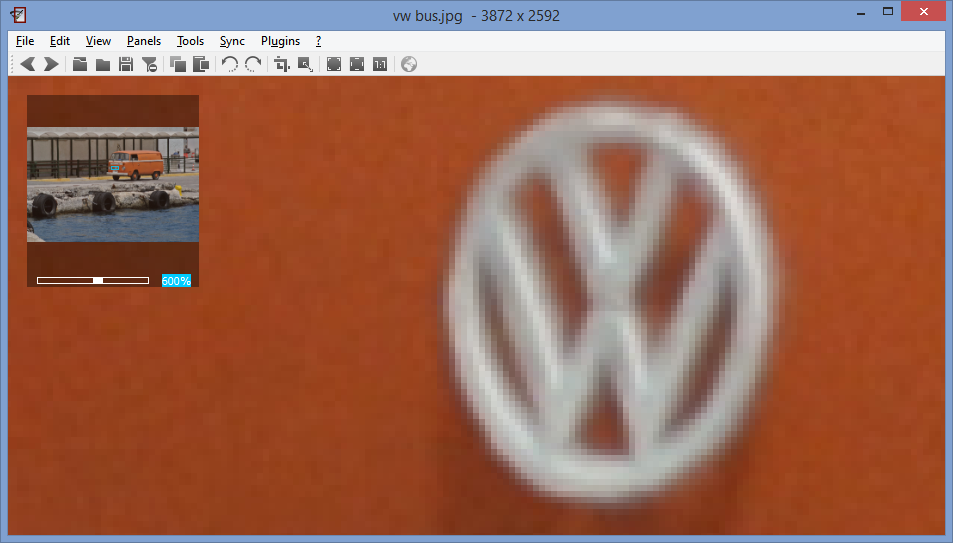953x543 pixels.
Task: Close the vw bus.jpg window
Action: (x=923, y=12)
